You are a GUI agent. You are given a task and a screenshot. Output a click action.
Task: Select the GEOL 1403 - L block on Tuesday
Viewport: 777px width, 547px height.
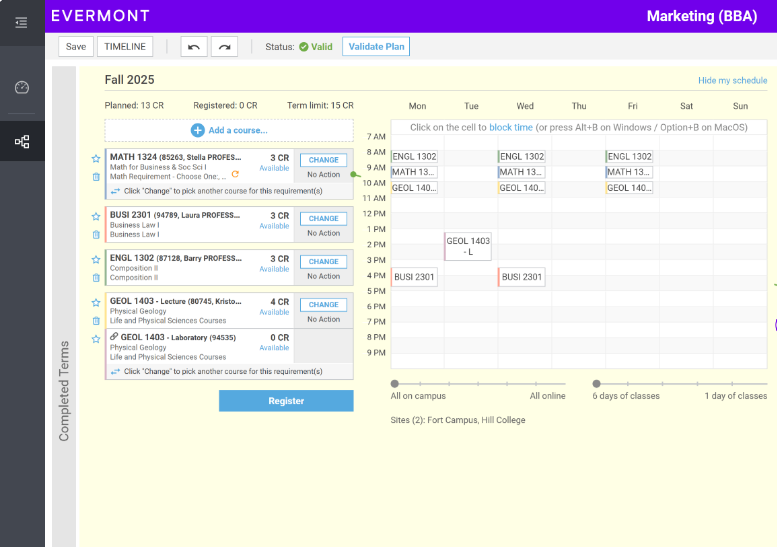point(468,246)
